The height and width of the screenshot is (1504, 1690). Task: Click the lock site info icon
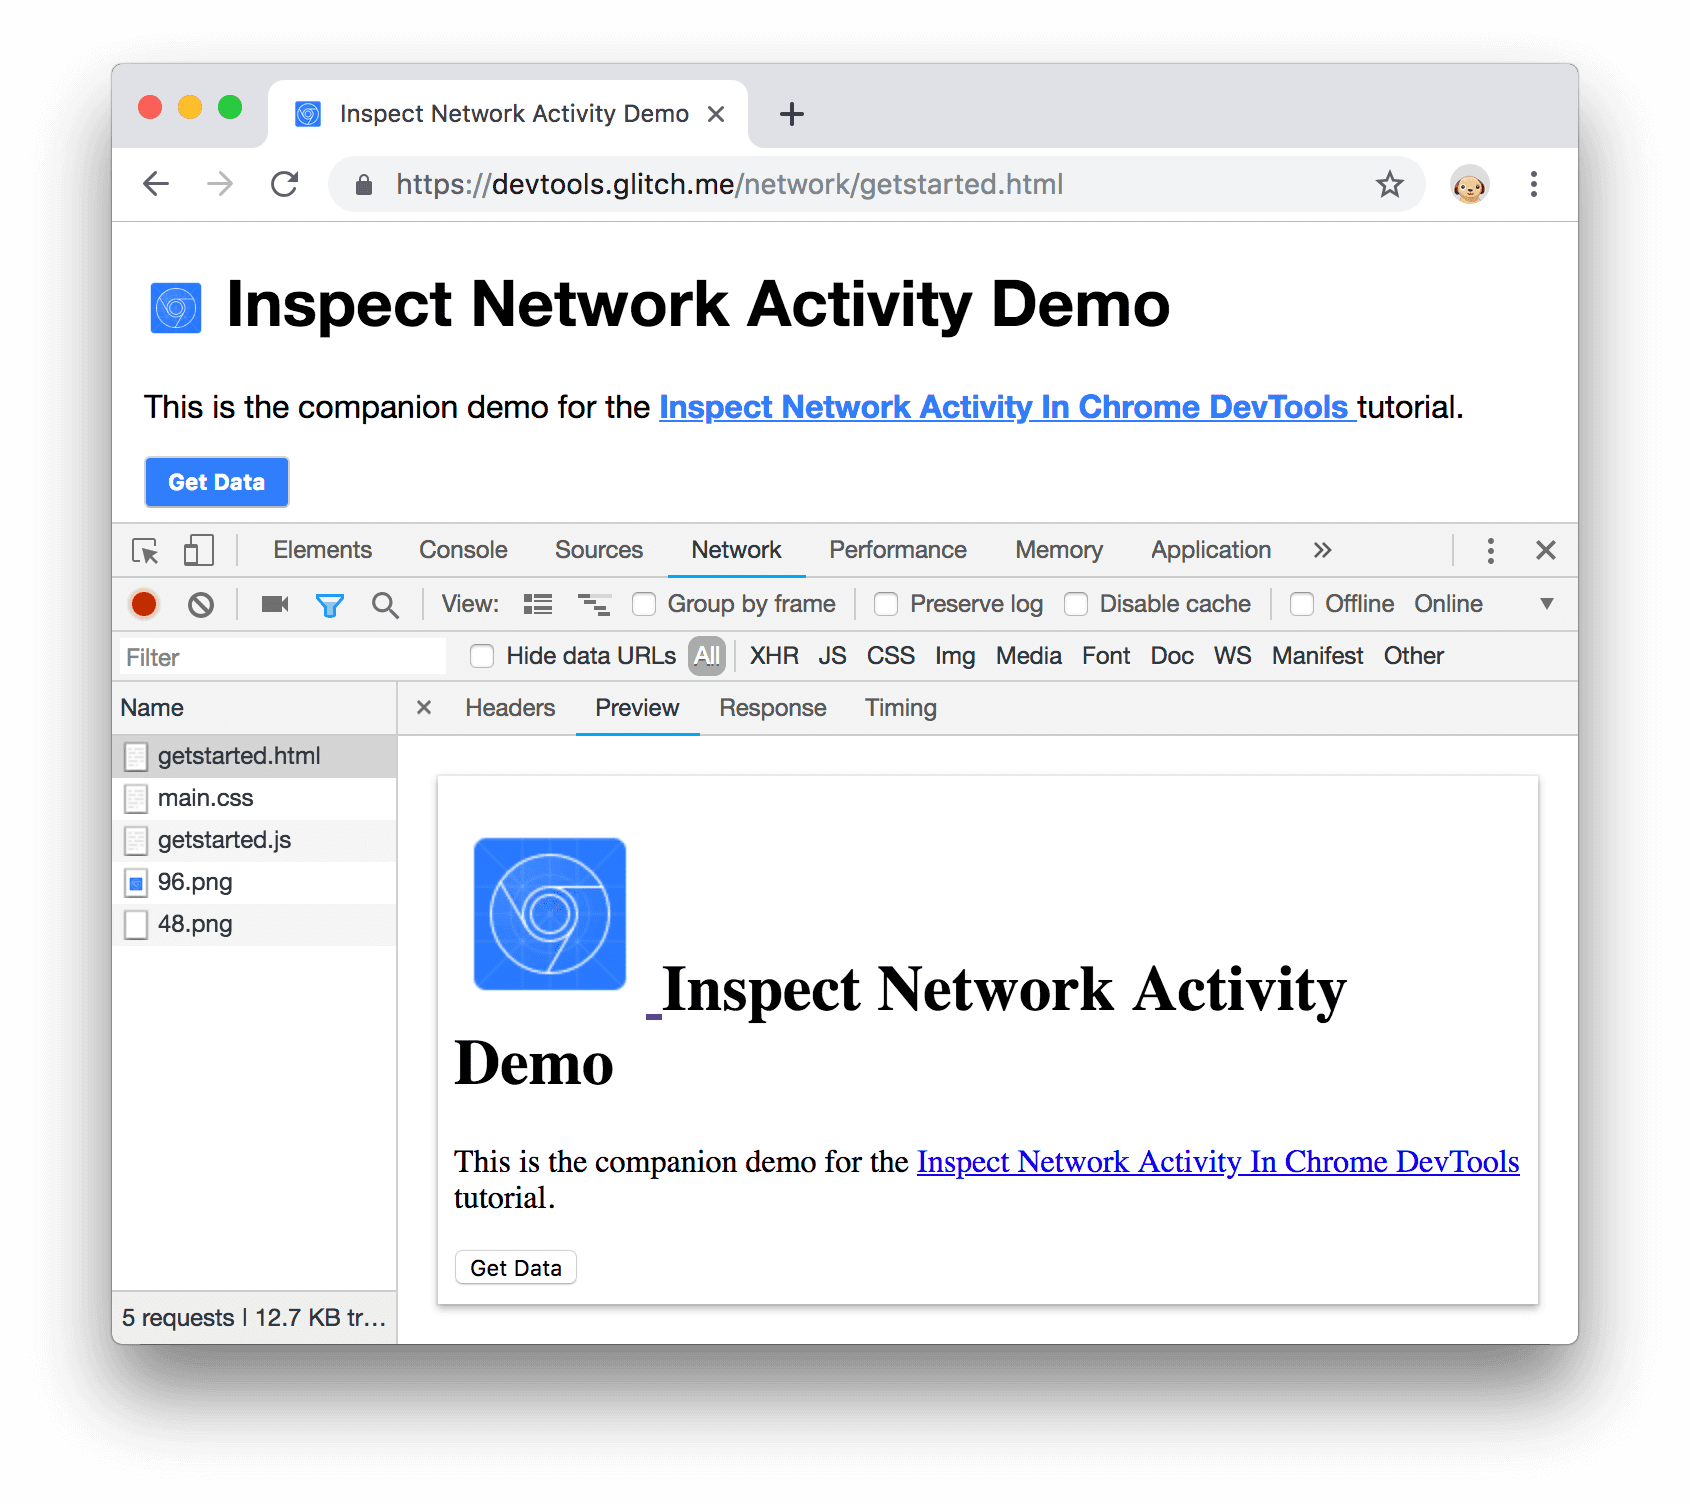pos(364,184)
